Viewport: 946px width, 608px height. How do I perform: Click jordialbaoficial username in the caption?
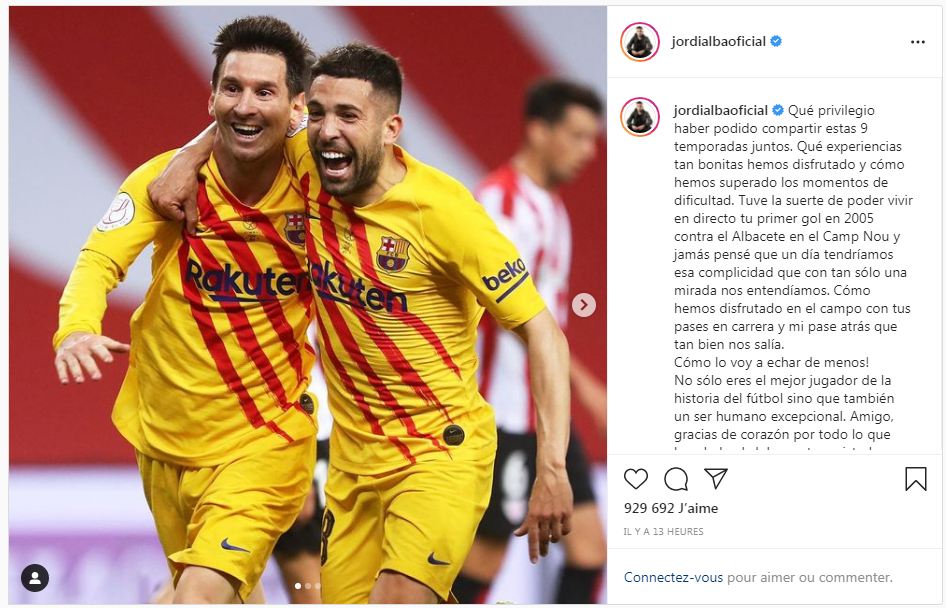click(720, 110)
